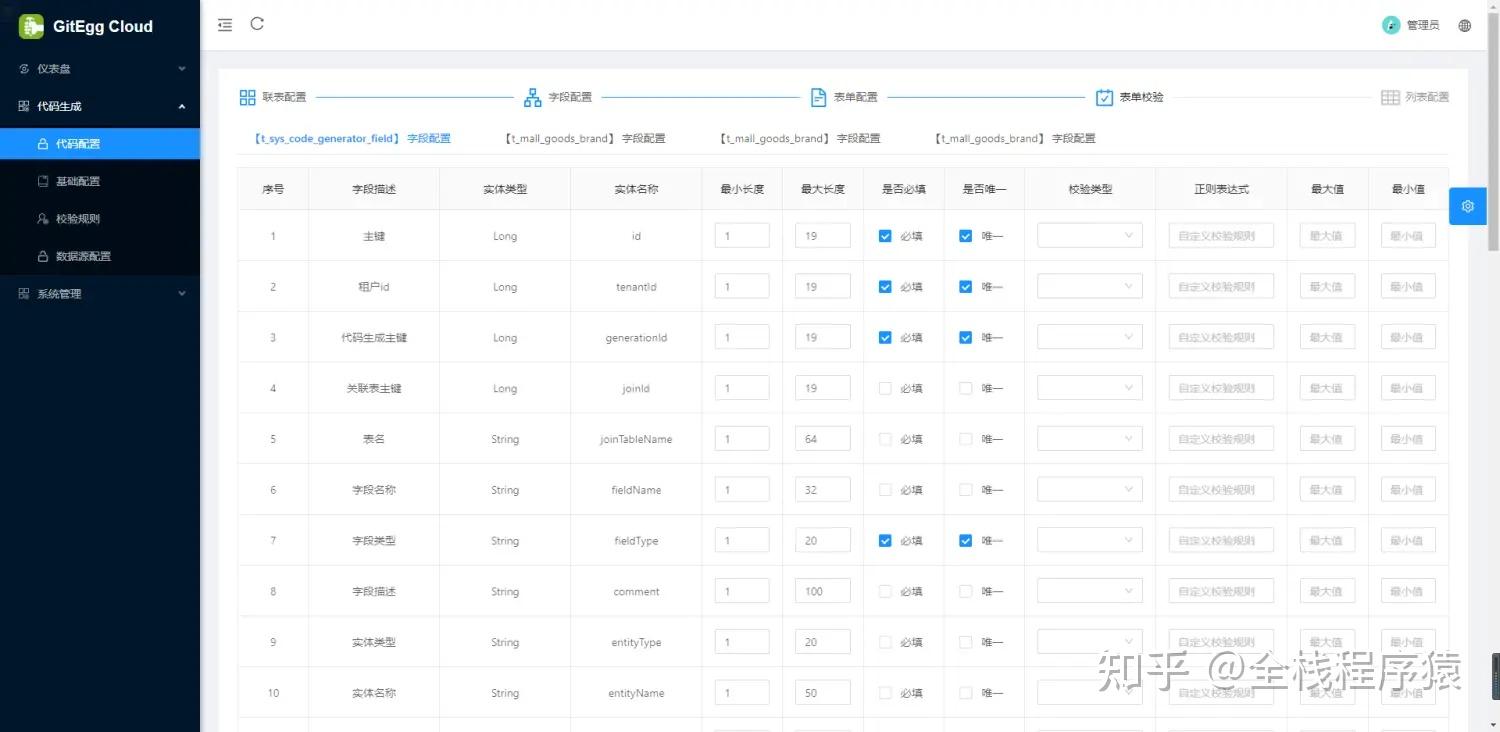1500x732 pixels.
Task: Switch to the 【t_mall_goods_brand】字段配置 tab
Action: pos(585,138)
